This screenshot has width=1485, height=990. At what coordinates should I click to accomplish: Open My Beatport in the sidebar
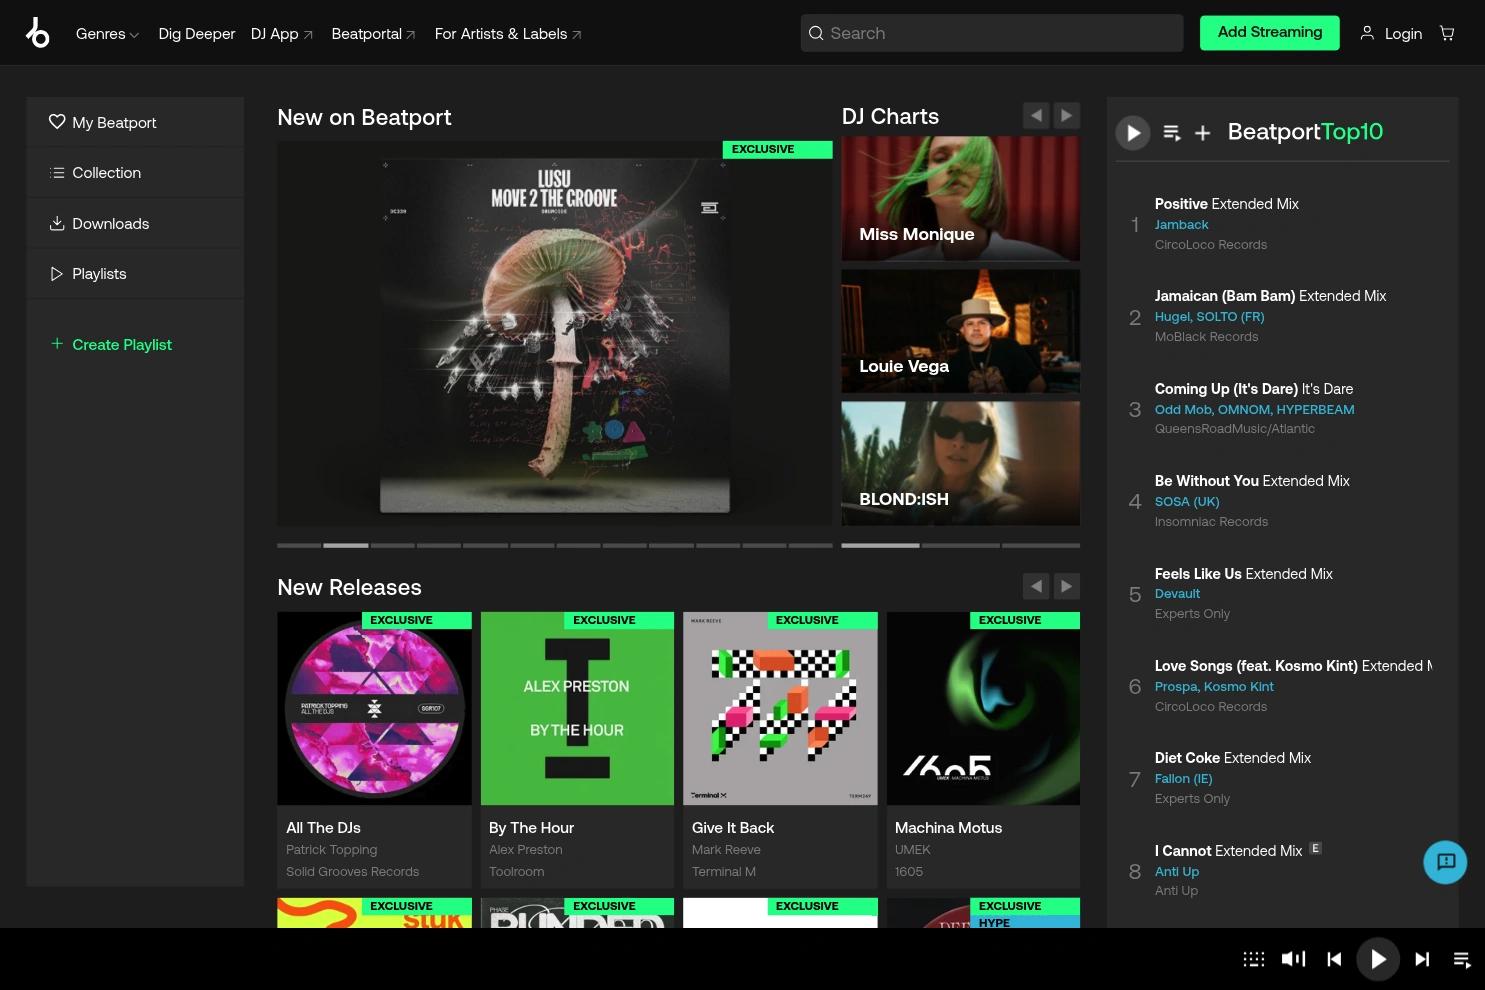135,122
